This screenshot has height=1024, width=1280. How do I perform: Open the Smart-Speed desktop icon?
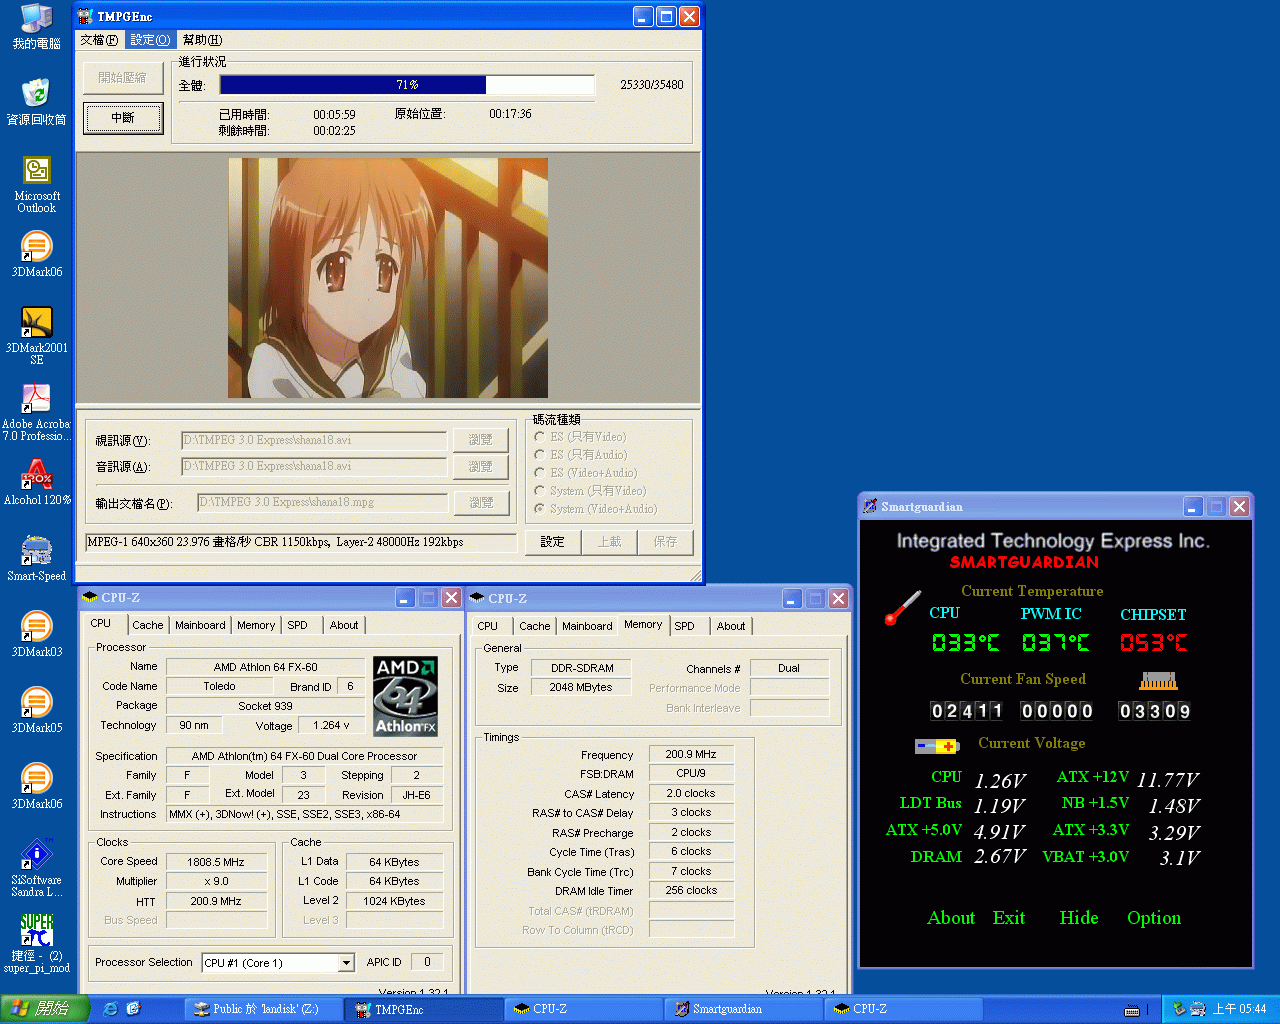pos(36,558)
